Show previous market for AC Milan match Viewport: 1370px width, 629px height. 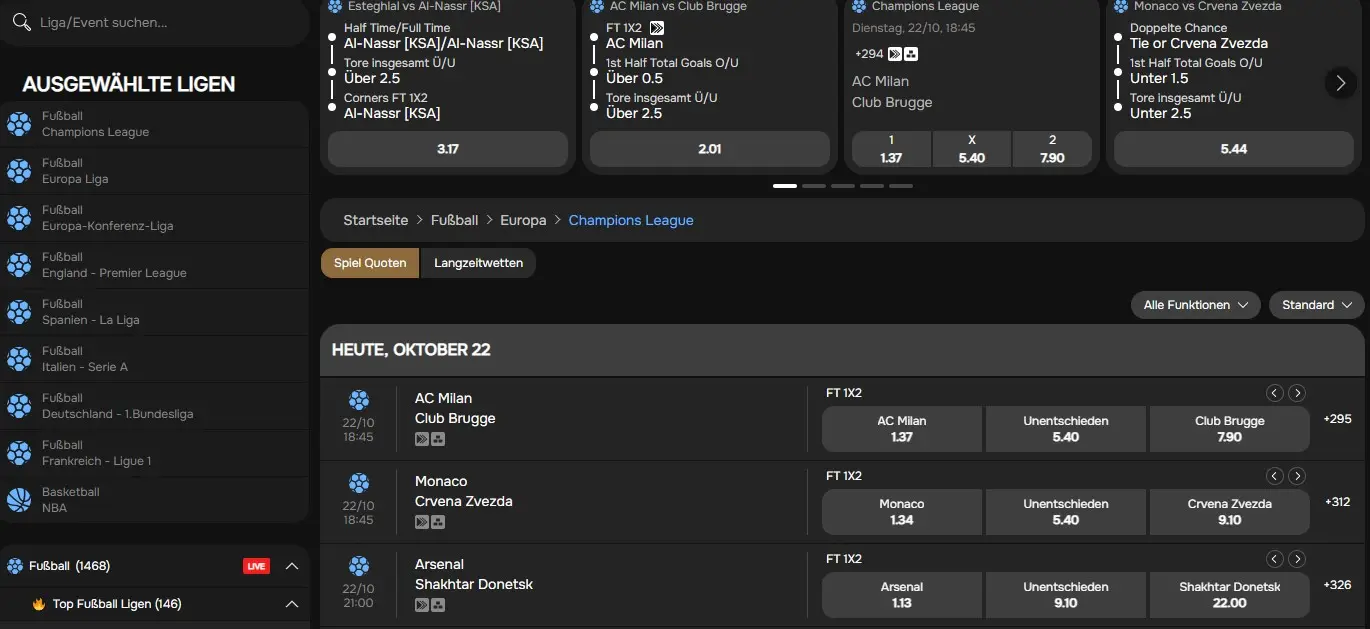1275,393
